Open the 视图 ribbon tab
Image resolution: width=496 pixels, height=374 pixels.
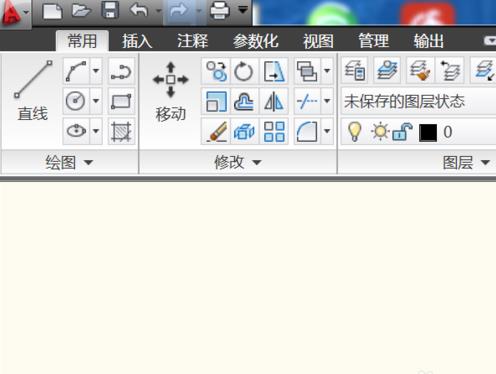[x=318, y=41]
